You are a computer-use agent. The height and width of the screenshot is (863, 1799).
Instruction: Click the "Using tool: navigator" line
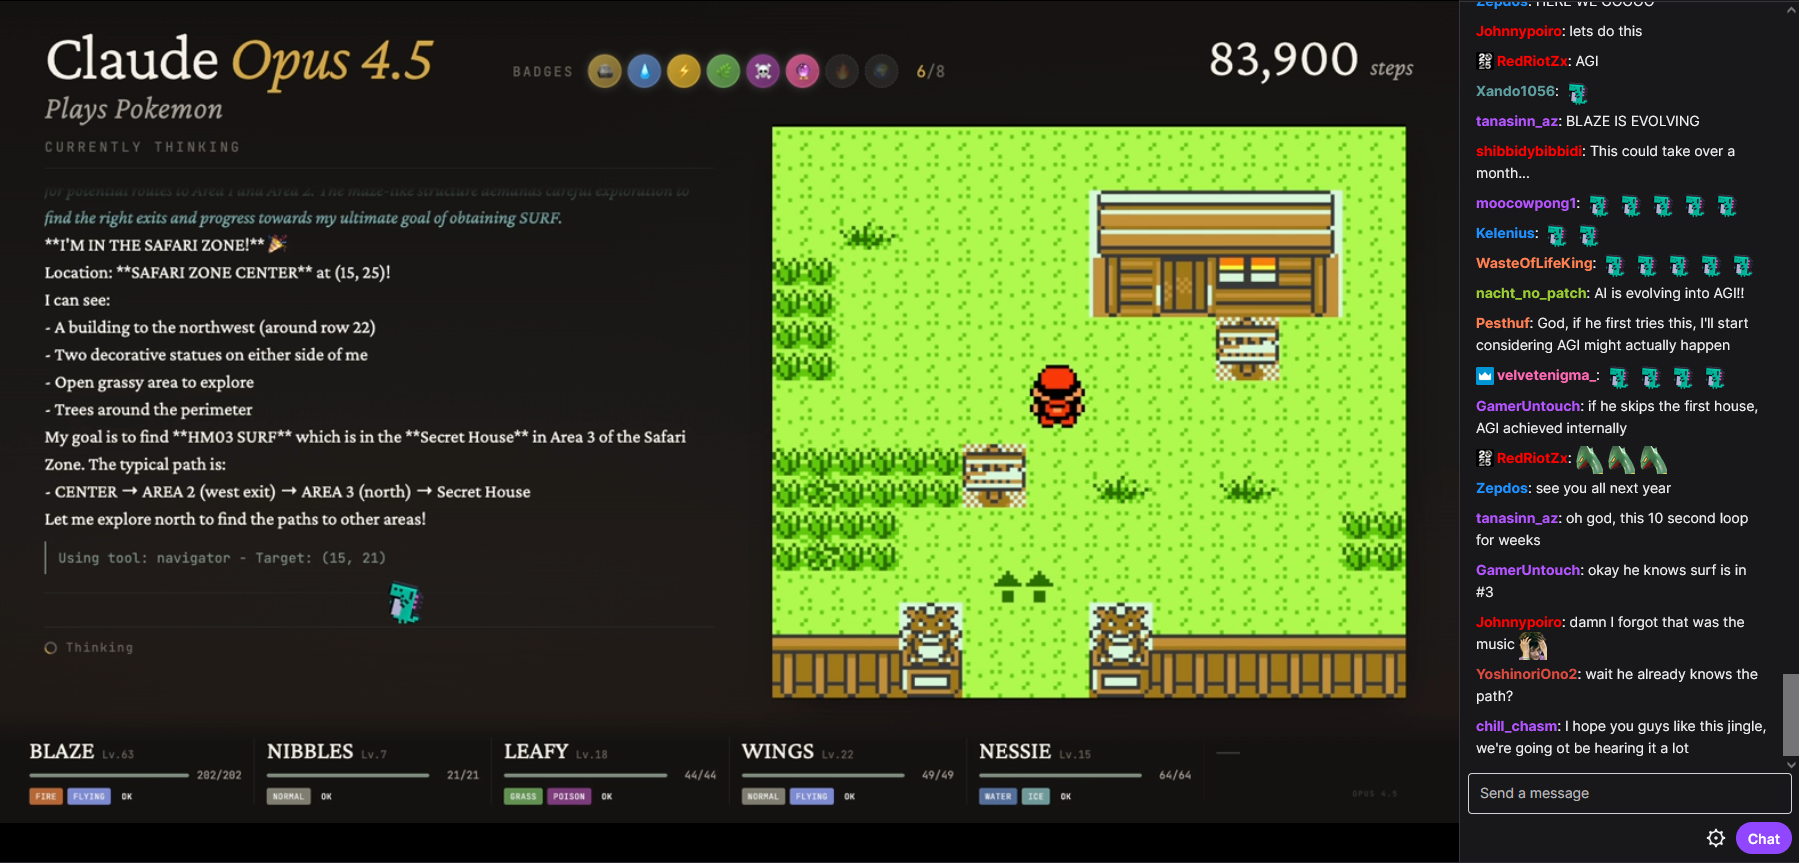coord(221,558)
